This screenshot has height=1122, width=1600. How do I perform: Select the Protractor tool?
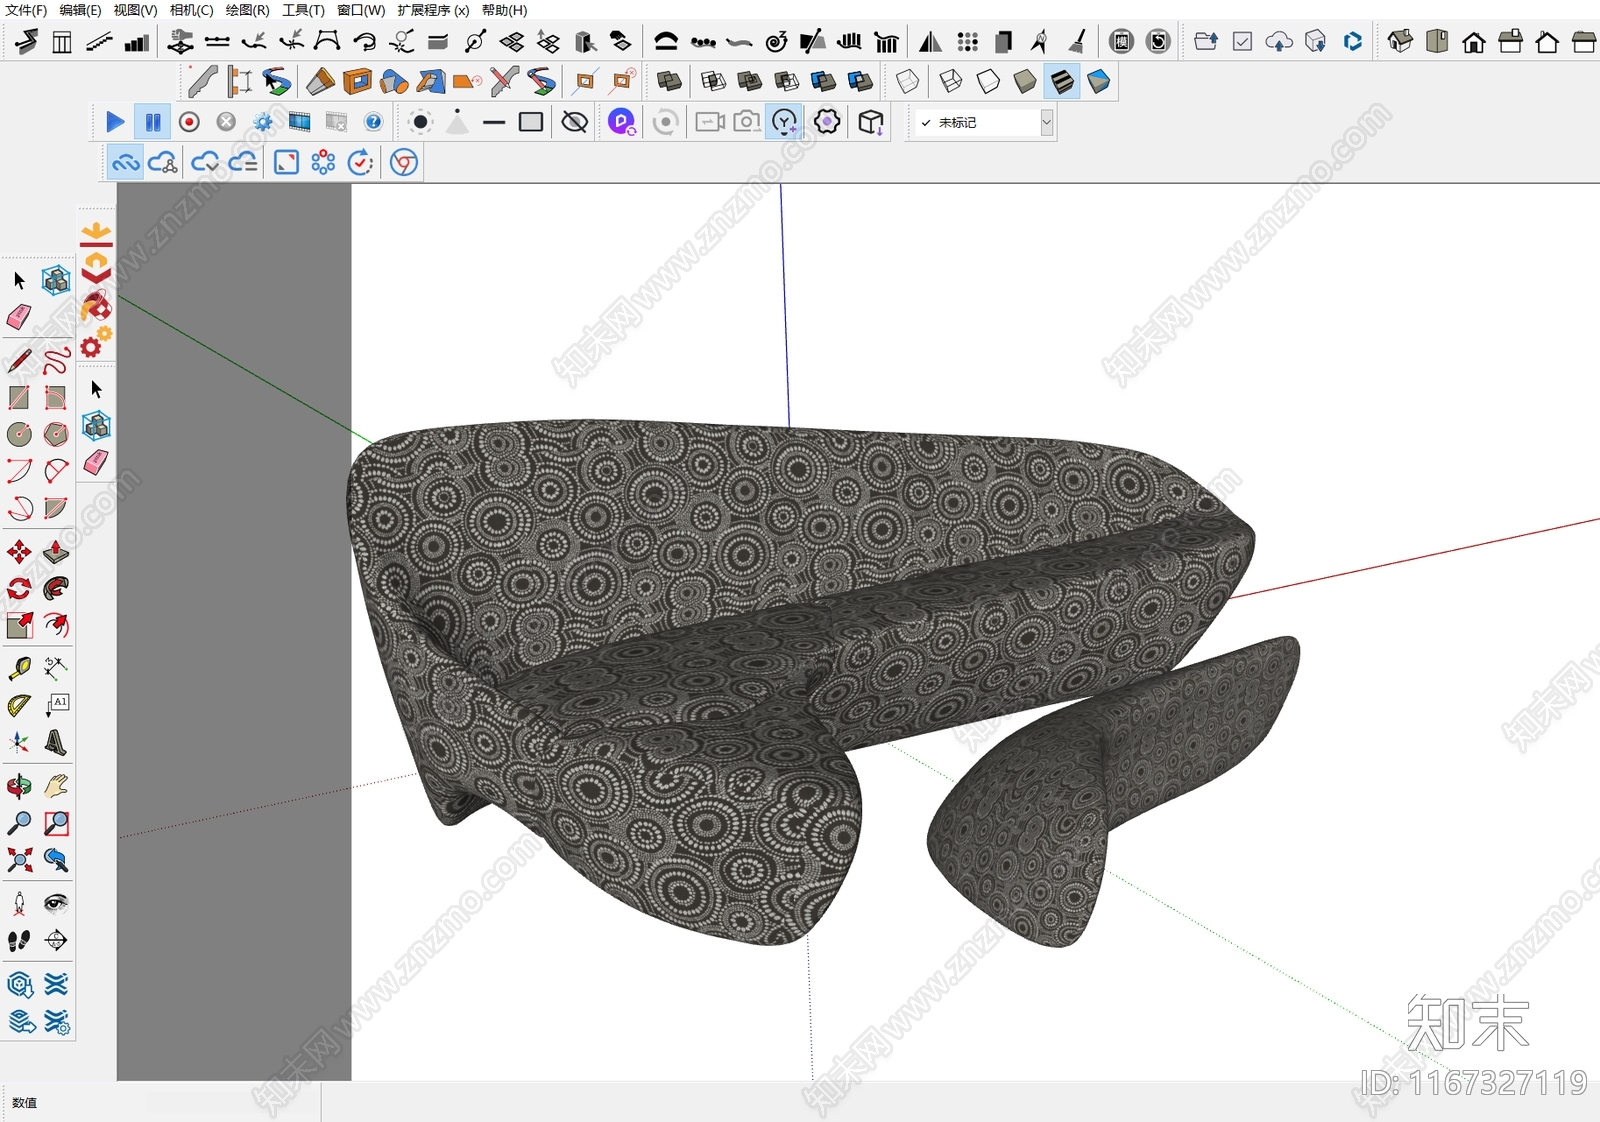click(x=19, y=706)
